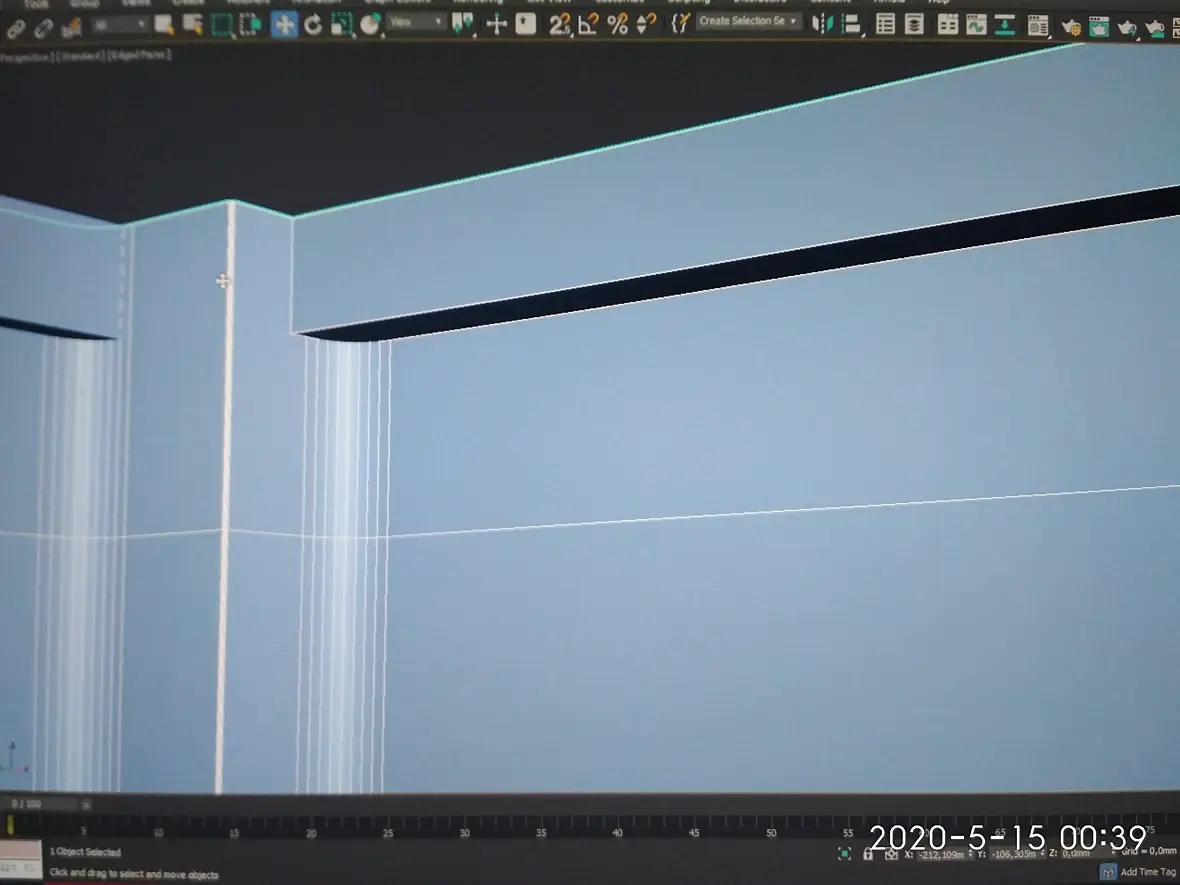Choose the Rectangular Selection Region icon

click(222, 25)
